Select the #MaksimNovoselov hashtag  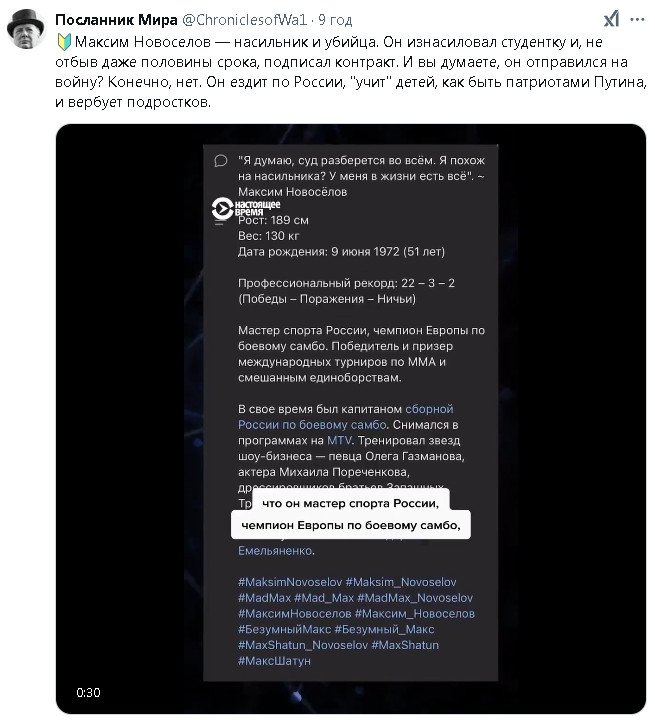[x=289, y=582]
